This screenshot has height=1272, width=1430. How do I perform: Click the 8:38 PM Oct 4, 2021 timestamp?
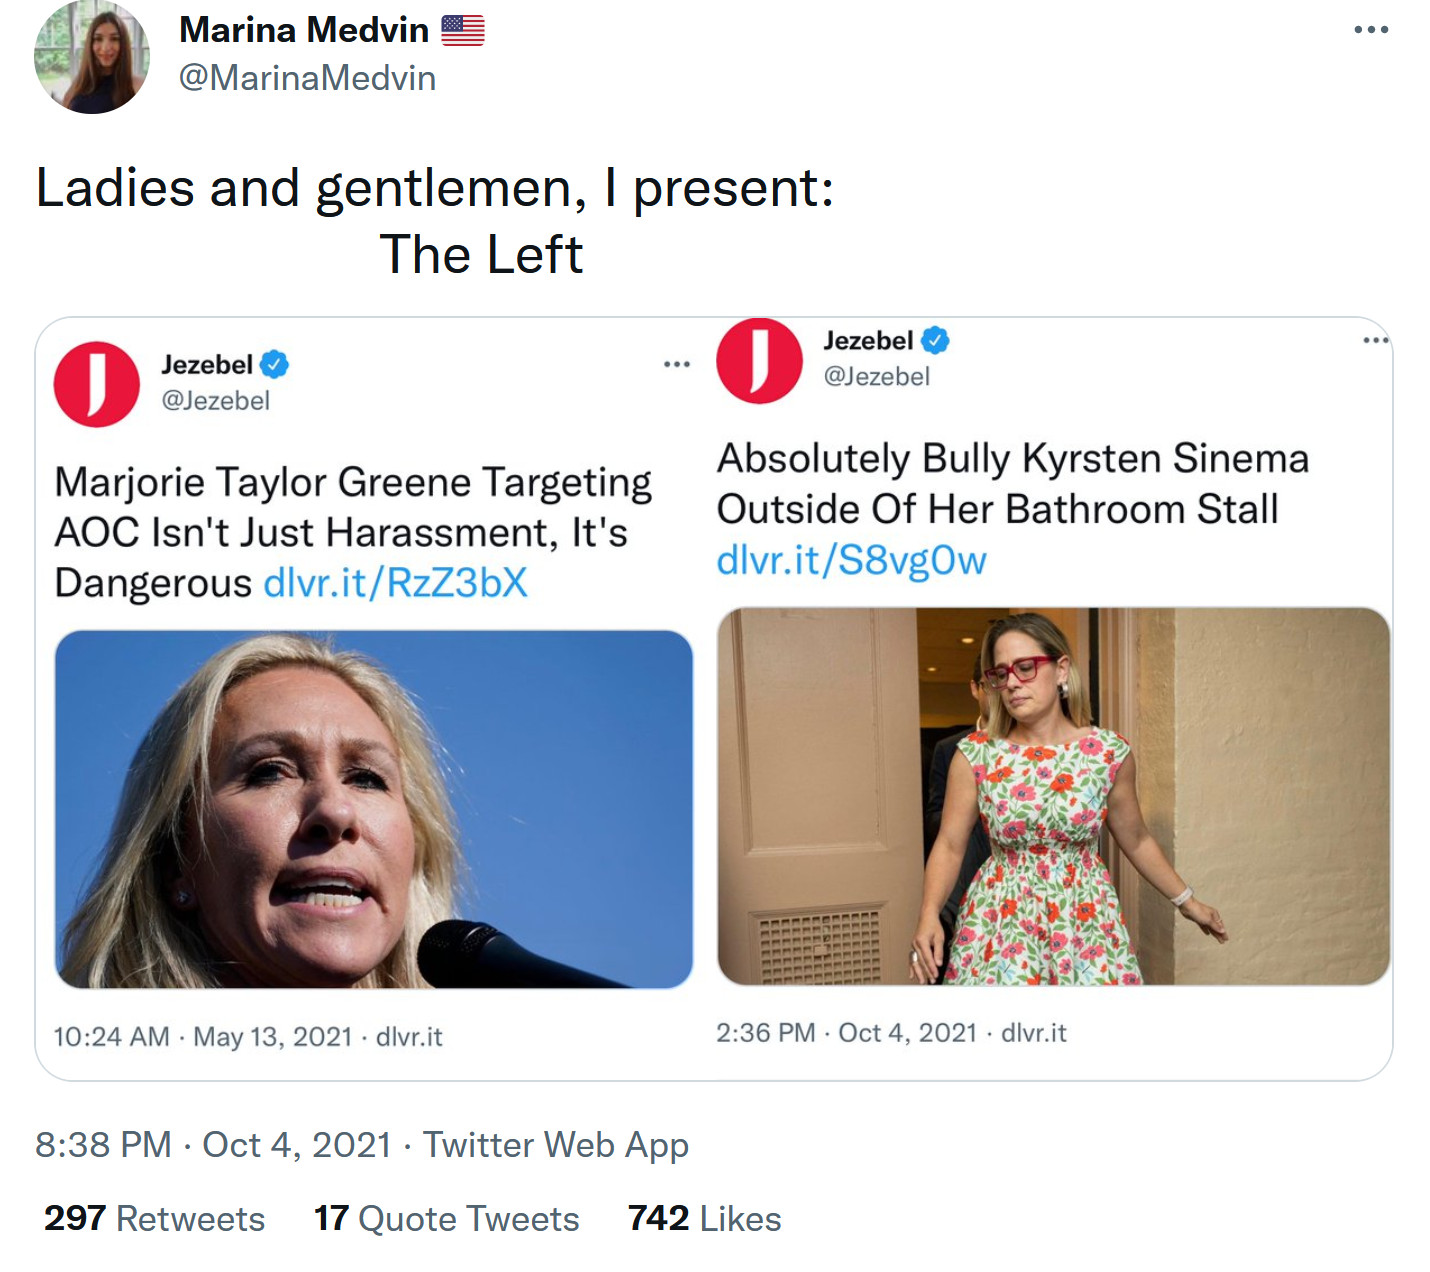point(213,1144)
